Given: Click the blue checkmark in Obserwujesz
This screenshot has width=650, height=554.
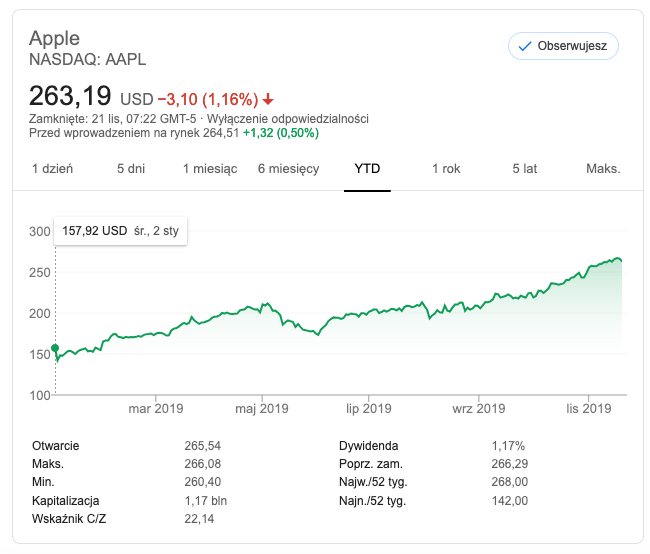Looking at the screenshot, I should [525, 46].
